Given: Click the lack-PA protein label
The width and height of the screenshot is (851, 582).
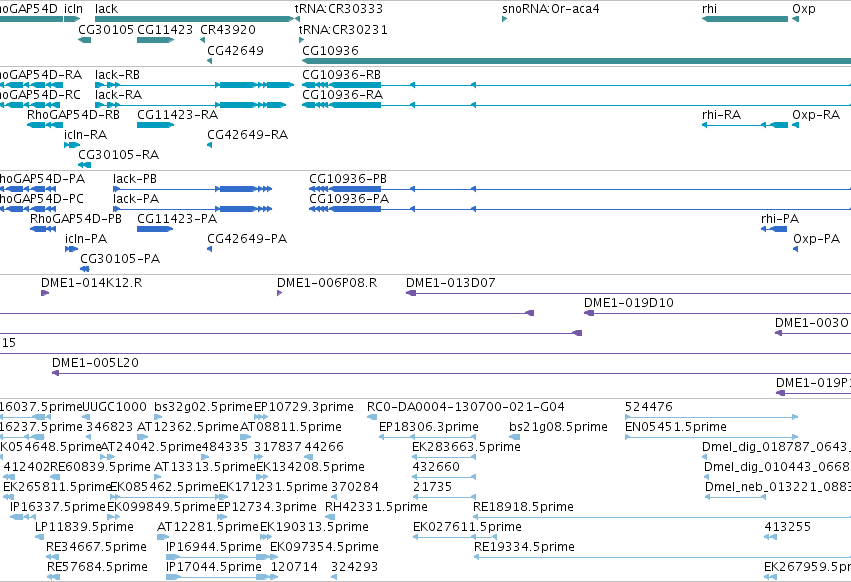Looking at the screenshot, I should coord(136,199).
